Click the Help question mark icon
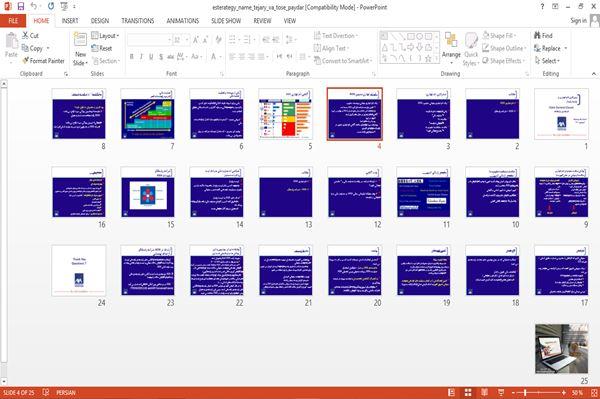The width and height of the screenshot is (600, 399). [542, 7]
